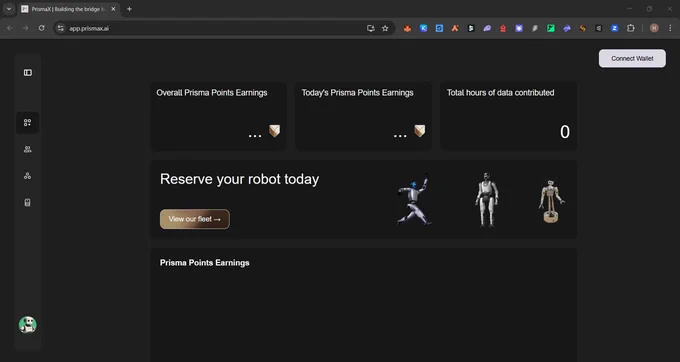Image resolution: width=680 pixels, height=362 pixels.
Task: Toggle the sidebar panel icon
Action: (28, 72)
